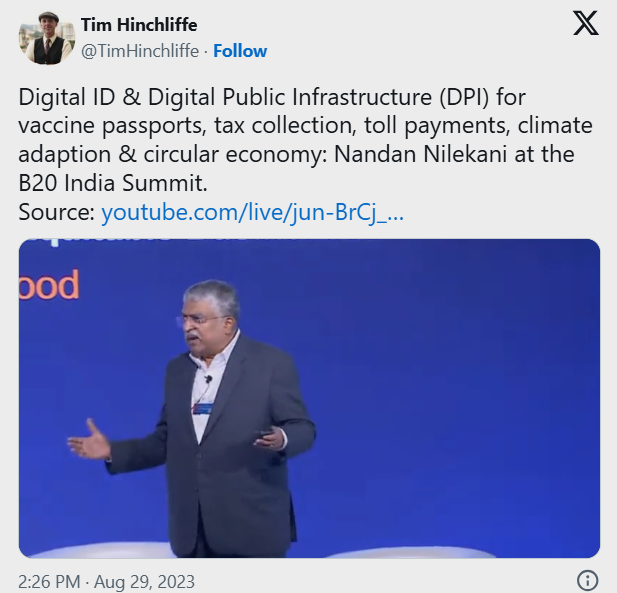Open the @TimHinchliffe handle link
617x593 pixels.
coord(139,50)
